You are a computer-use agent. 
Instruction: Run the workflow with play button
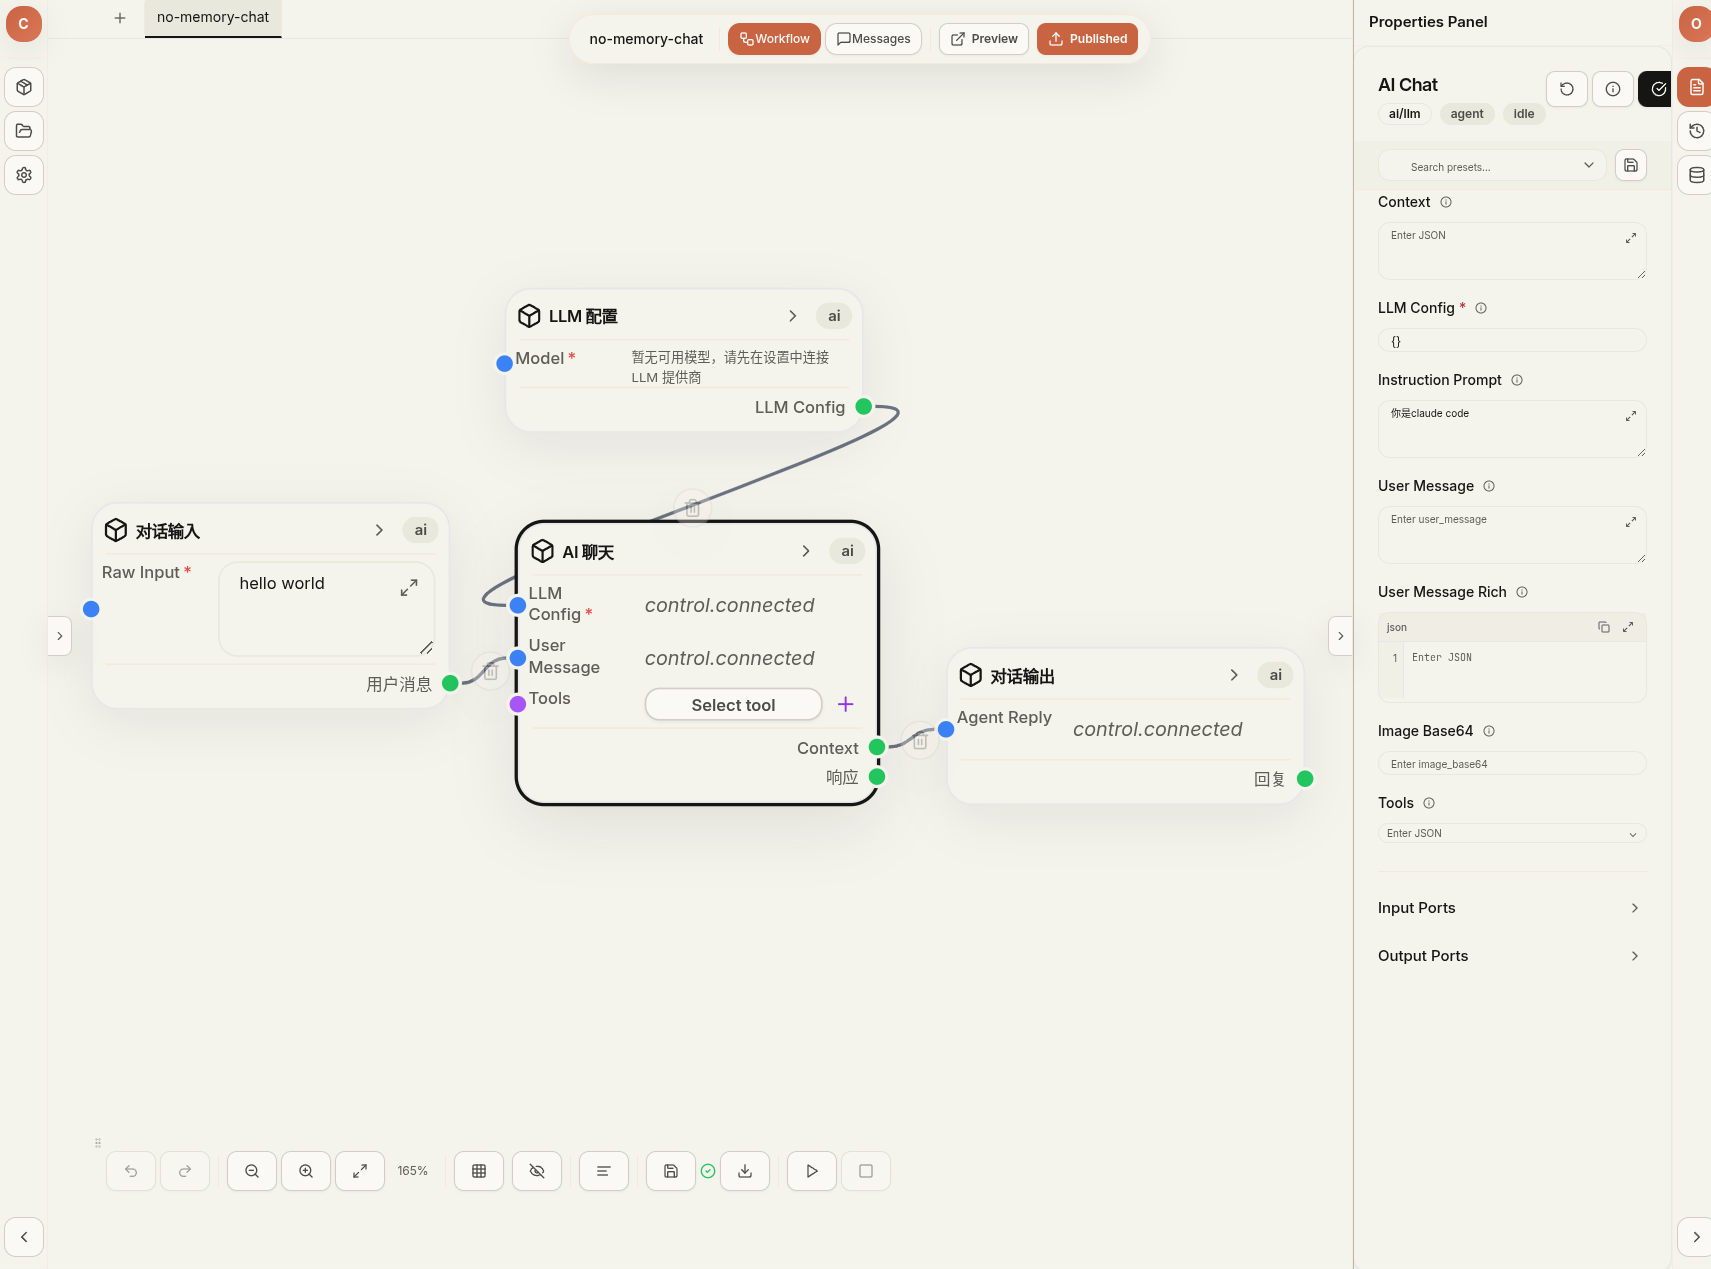click(x=812, y=1171)
